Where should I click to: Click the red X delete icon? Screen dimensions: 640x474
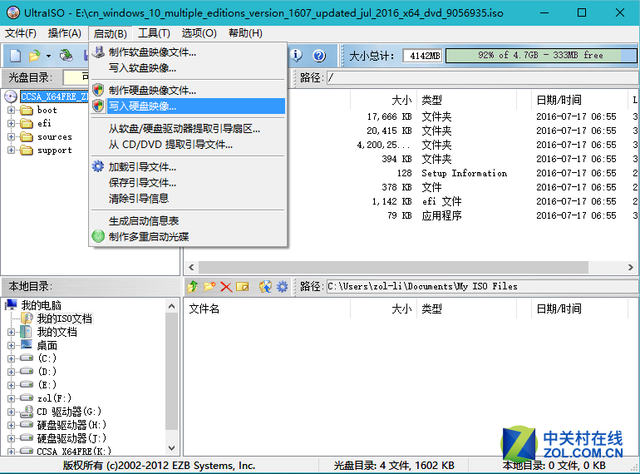[226, 287]
